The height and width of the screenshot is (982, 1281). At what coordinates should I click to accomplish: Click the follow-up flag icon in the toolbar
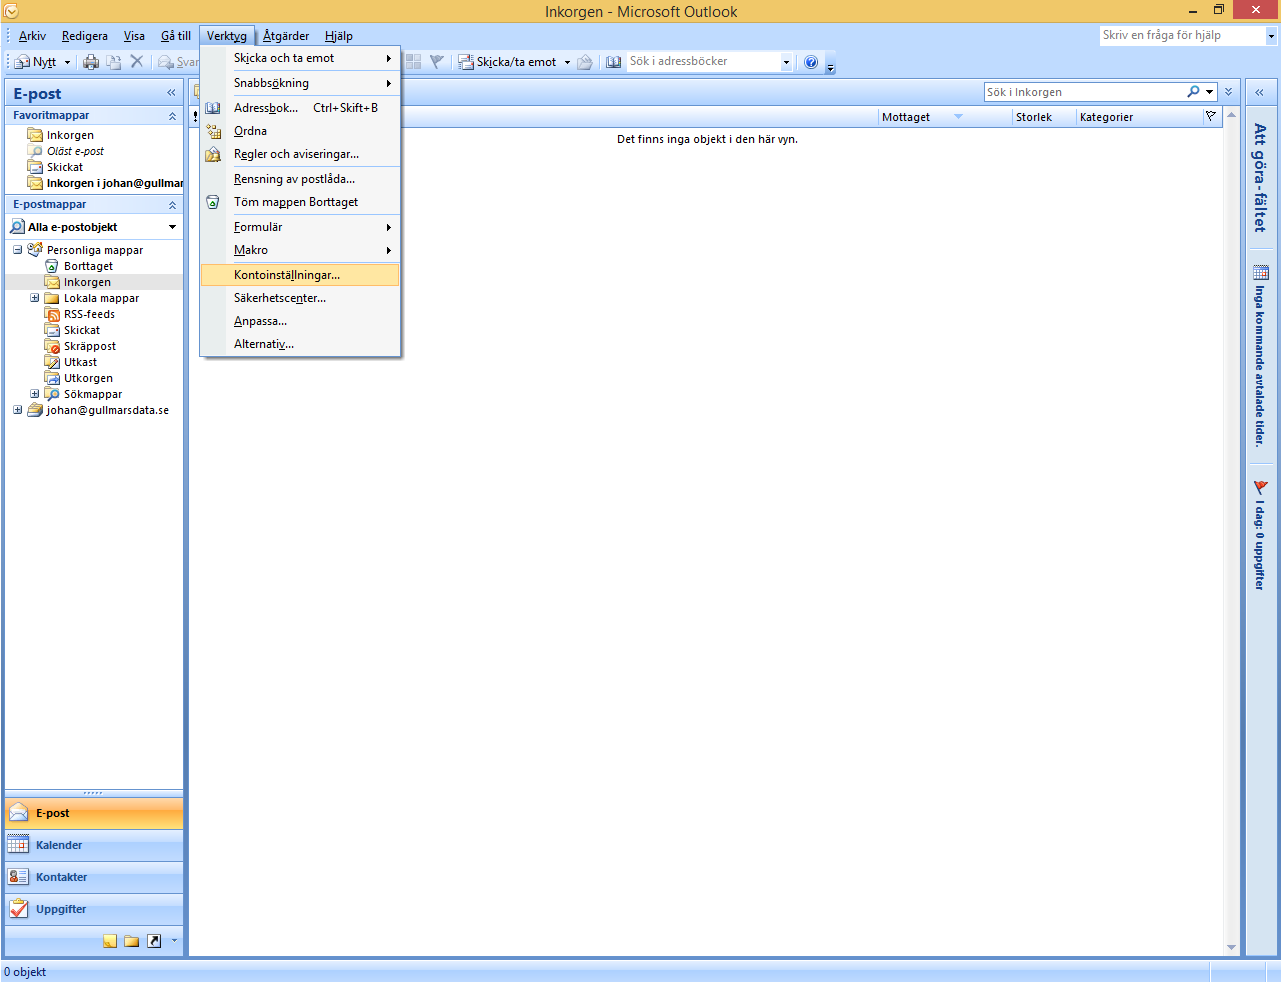click(x=437, y=62)
